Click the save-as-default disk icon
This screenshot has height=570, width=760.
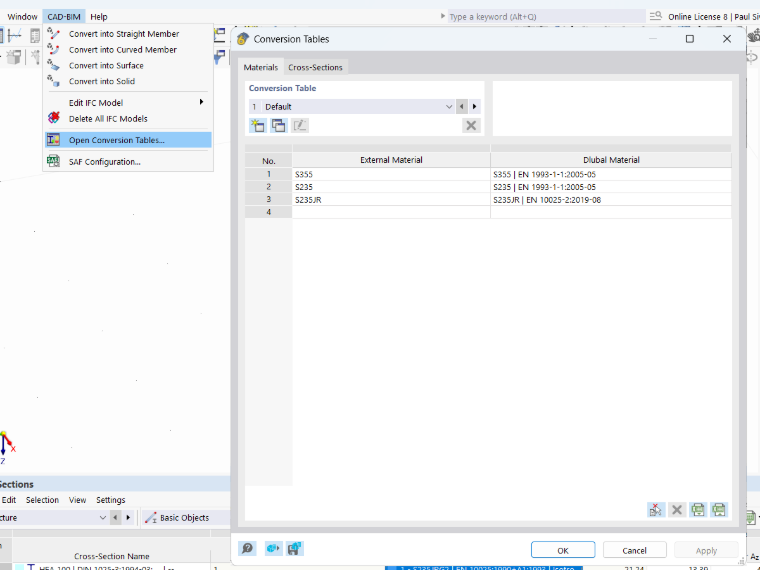(295, 549)
